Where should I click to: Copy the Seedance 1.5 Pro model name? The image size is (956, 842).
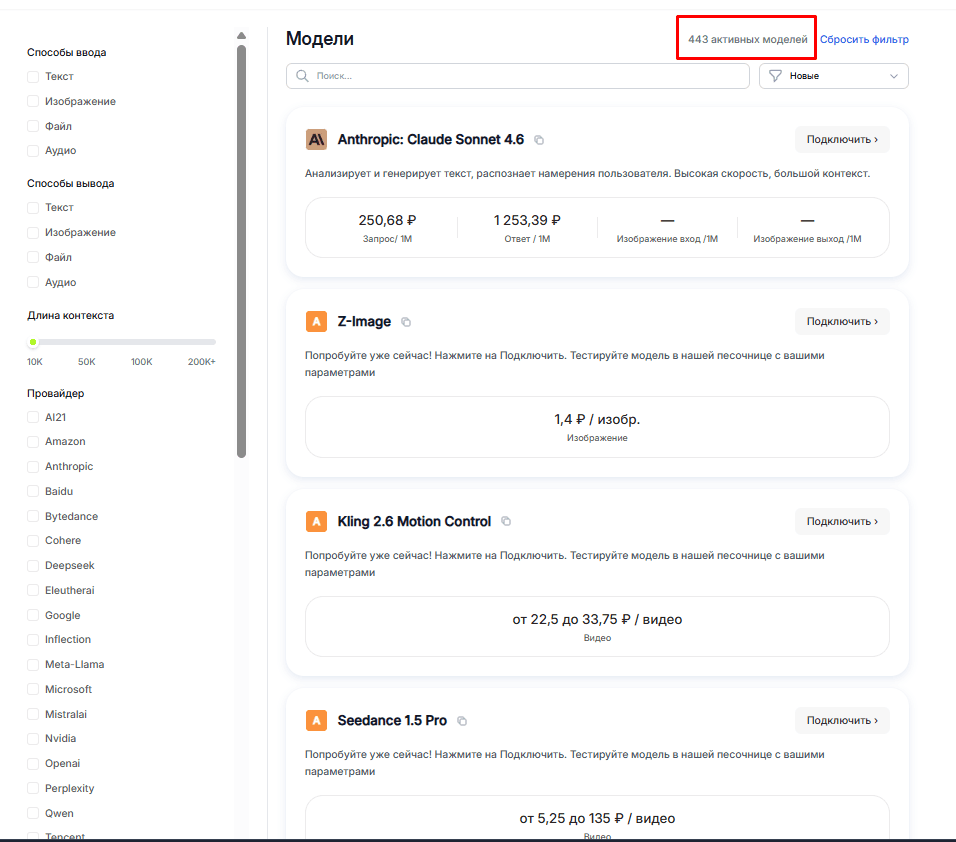click(462, 721)
